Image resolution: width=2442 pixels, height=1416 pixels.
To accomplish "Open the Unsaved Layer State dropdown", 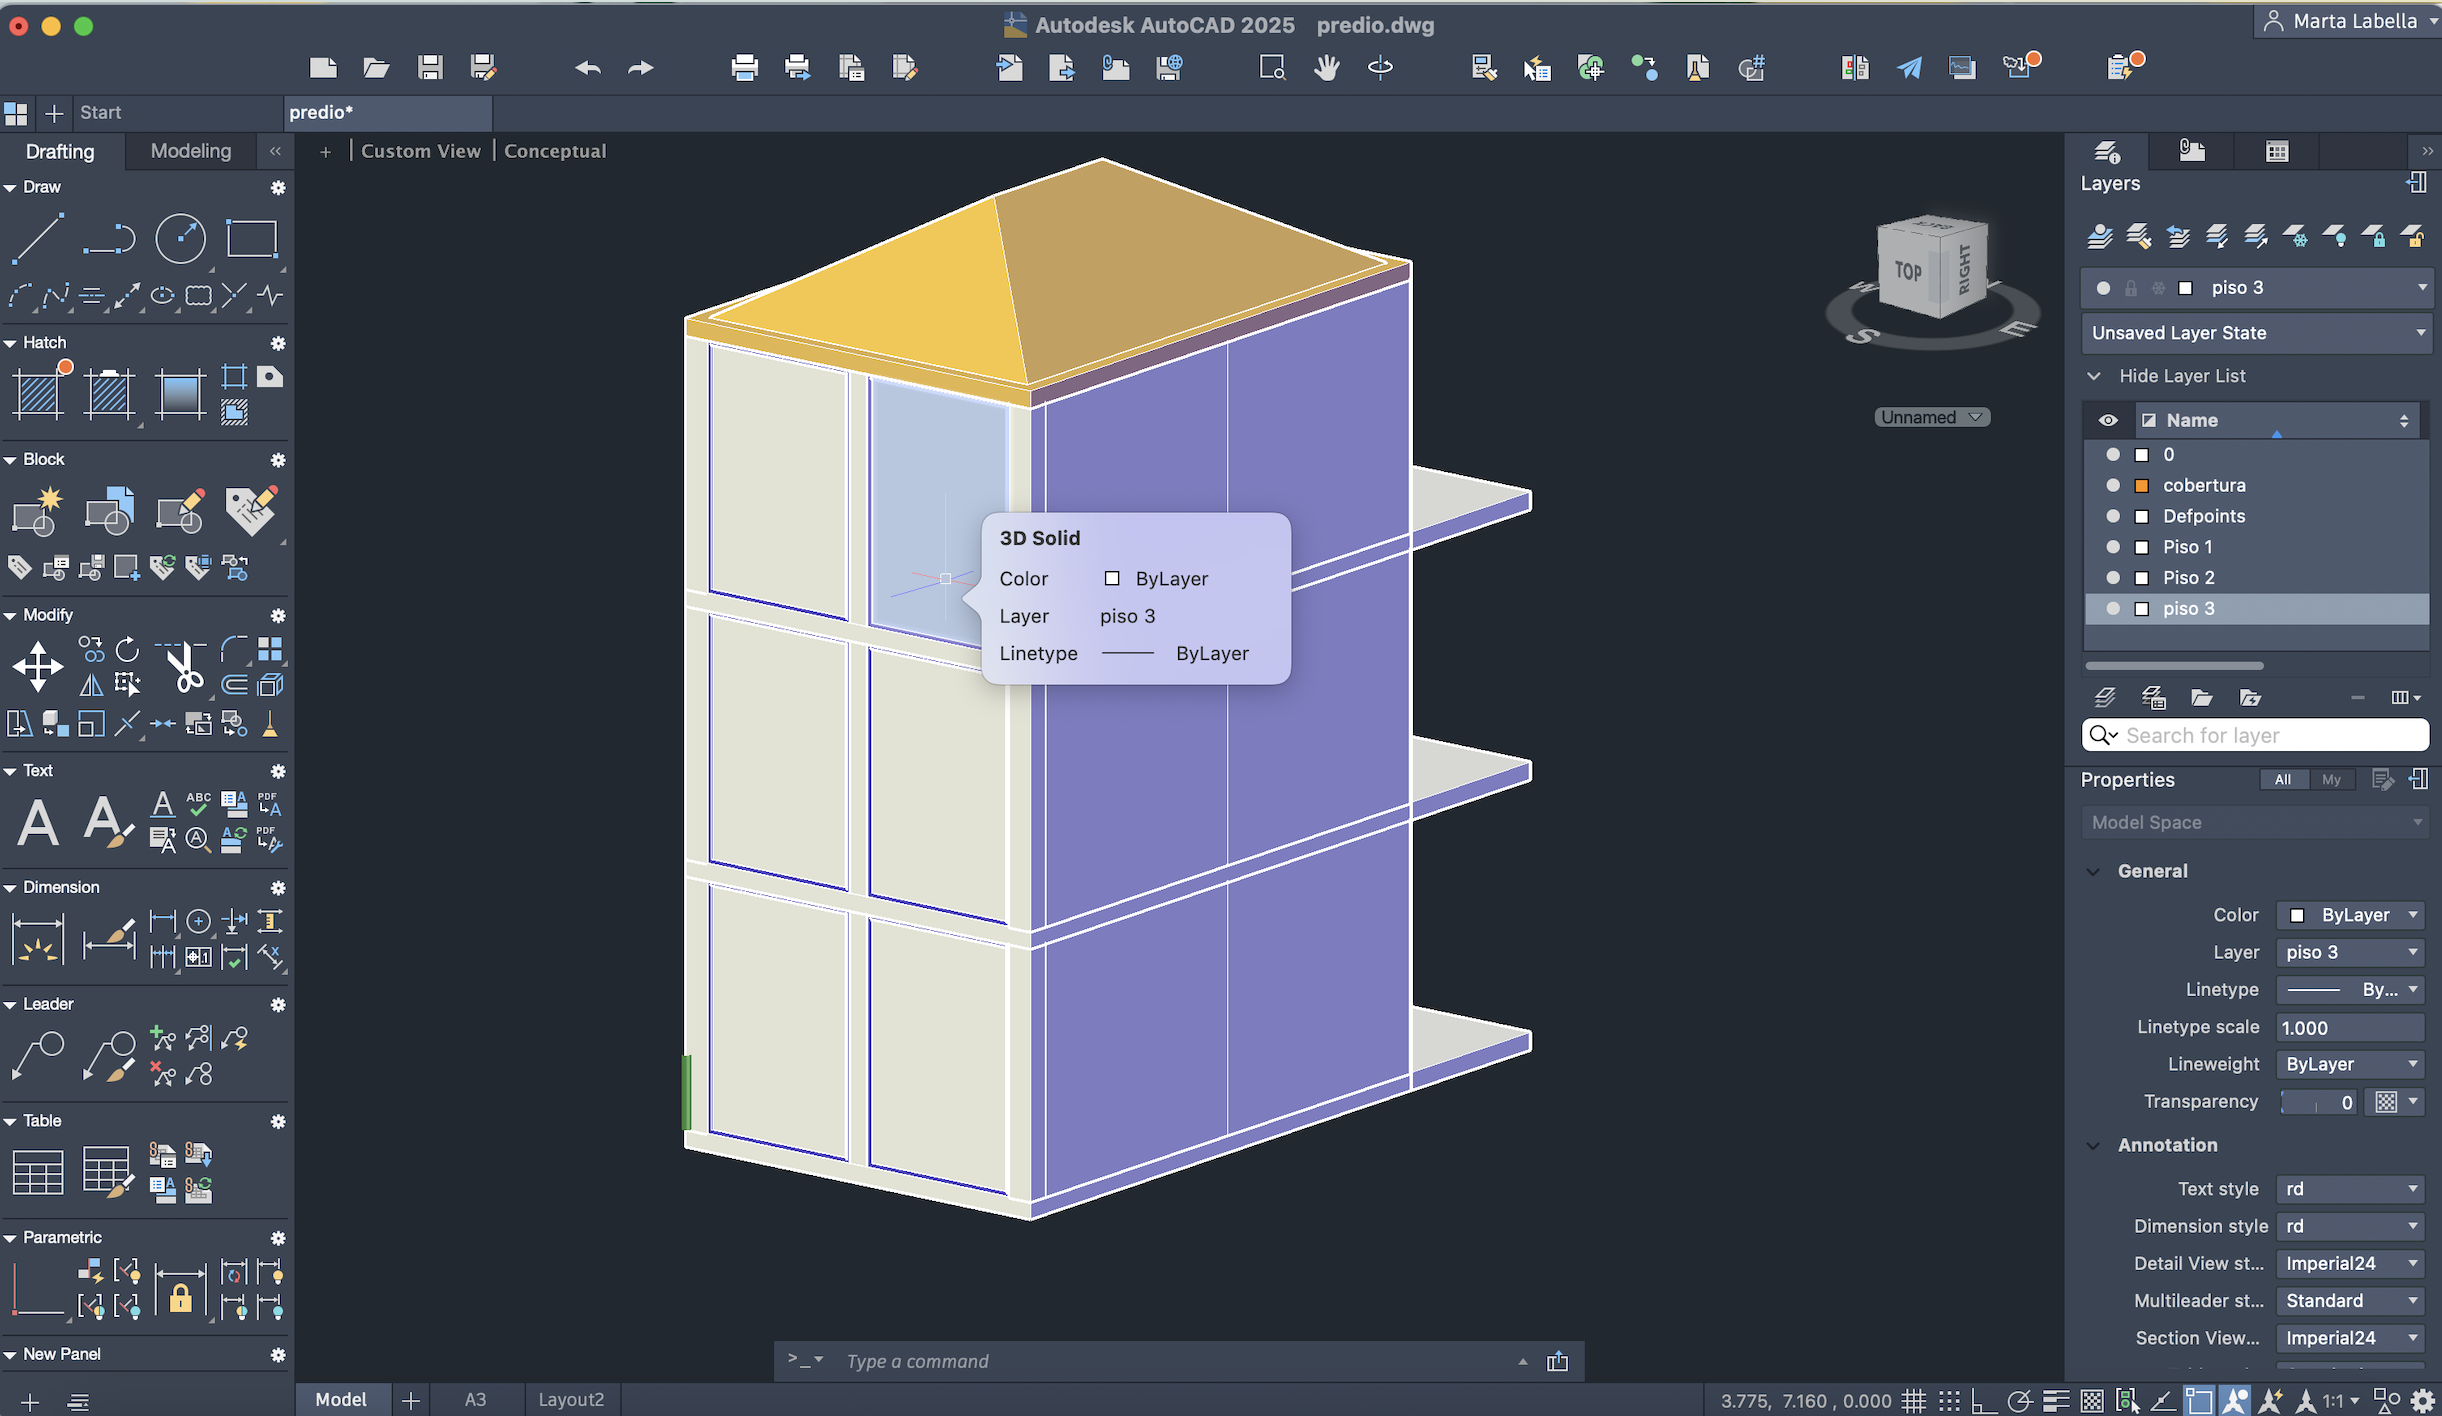I will pos(2255,333).
